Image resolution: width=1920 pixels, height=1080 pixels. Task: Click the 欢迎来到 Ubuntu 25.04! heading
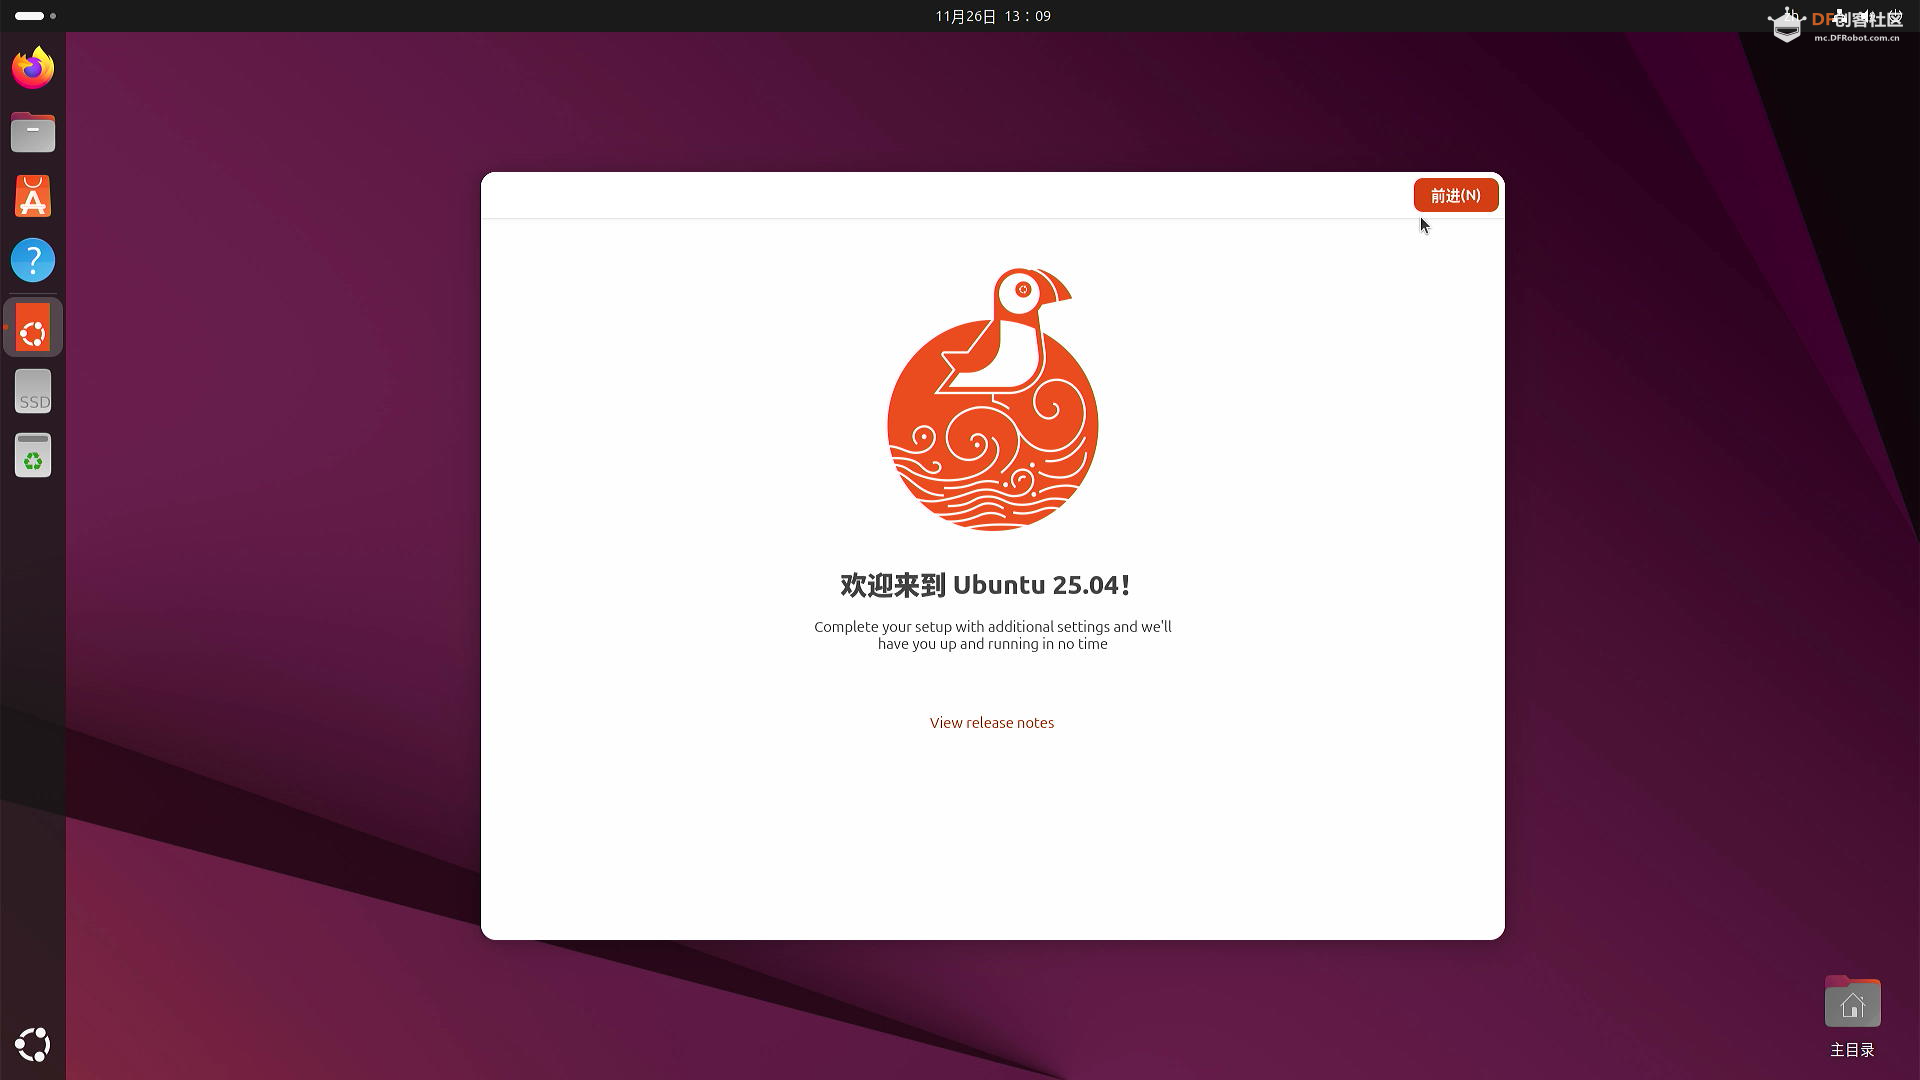(985, 585)
